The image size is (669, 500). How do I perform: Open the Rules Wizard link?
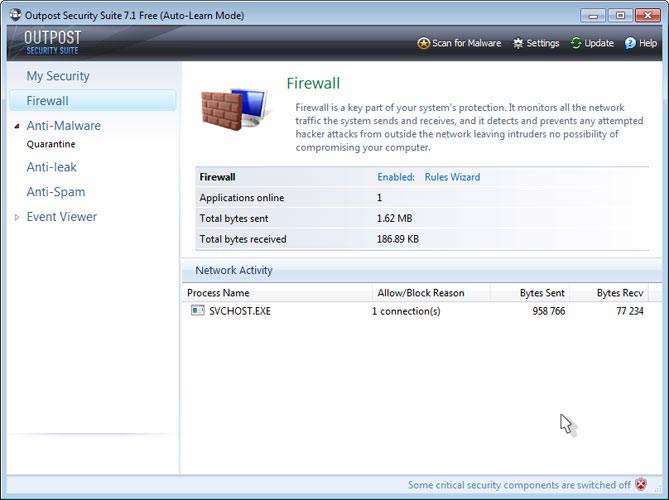point(452,177)
